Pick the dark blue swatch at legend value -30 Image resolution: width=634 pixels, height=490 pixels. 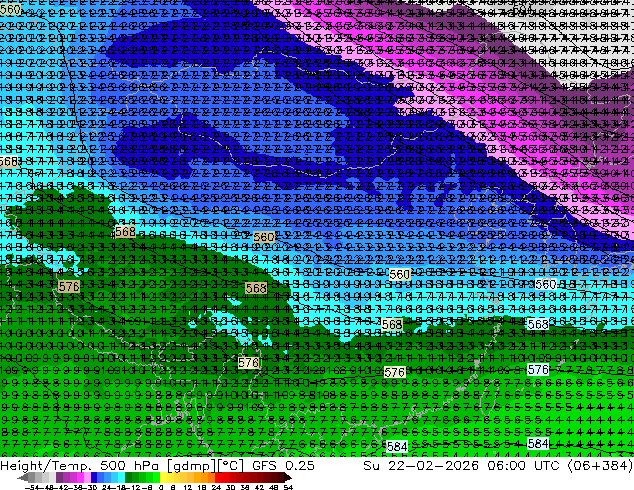[94, 477]
